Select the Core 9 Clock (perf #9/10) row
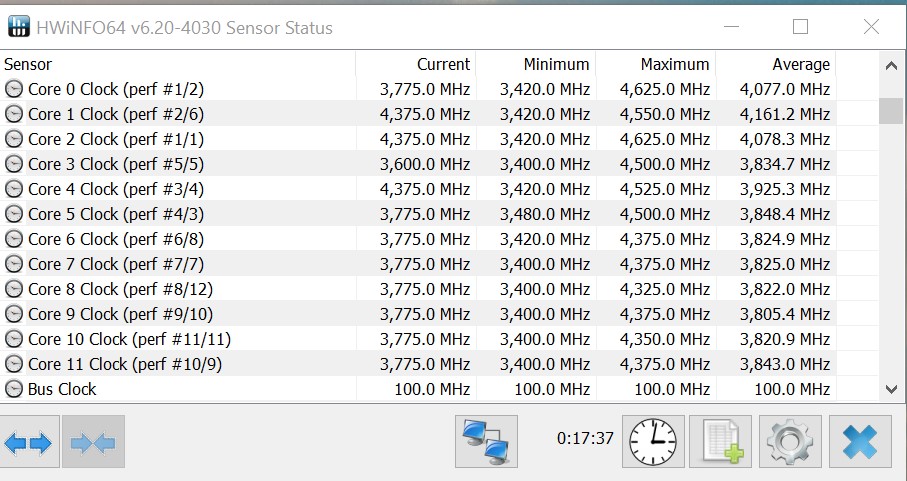 pos(418,314)
